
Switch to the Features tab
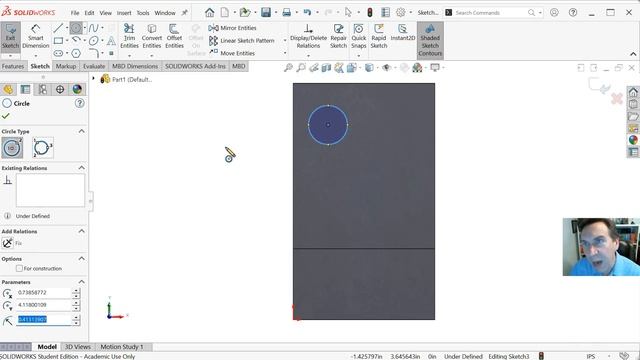tap(13, 66)
